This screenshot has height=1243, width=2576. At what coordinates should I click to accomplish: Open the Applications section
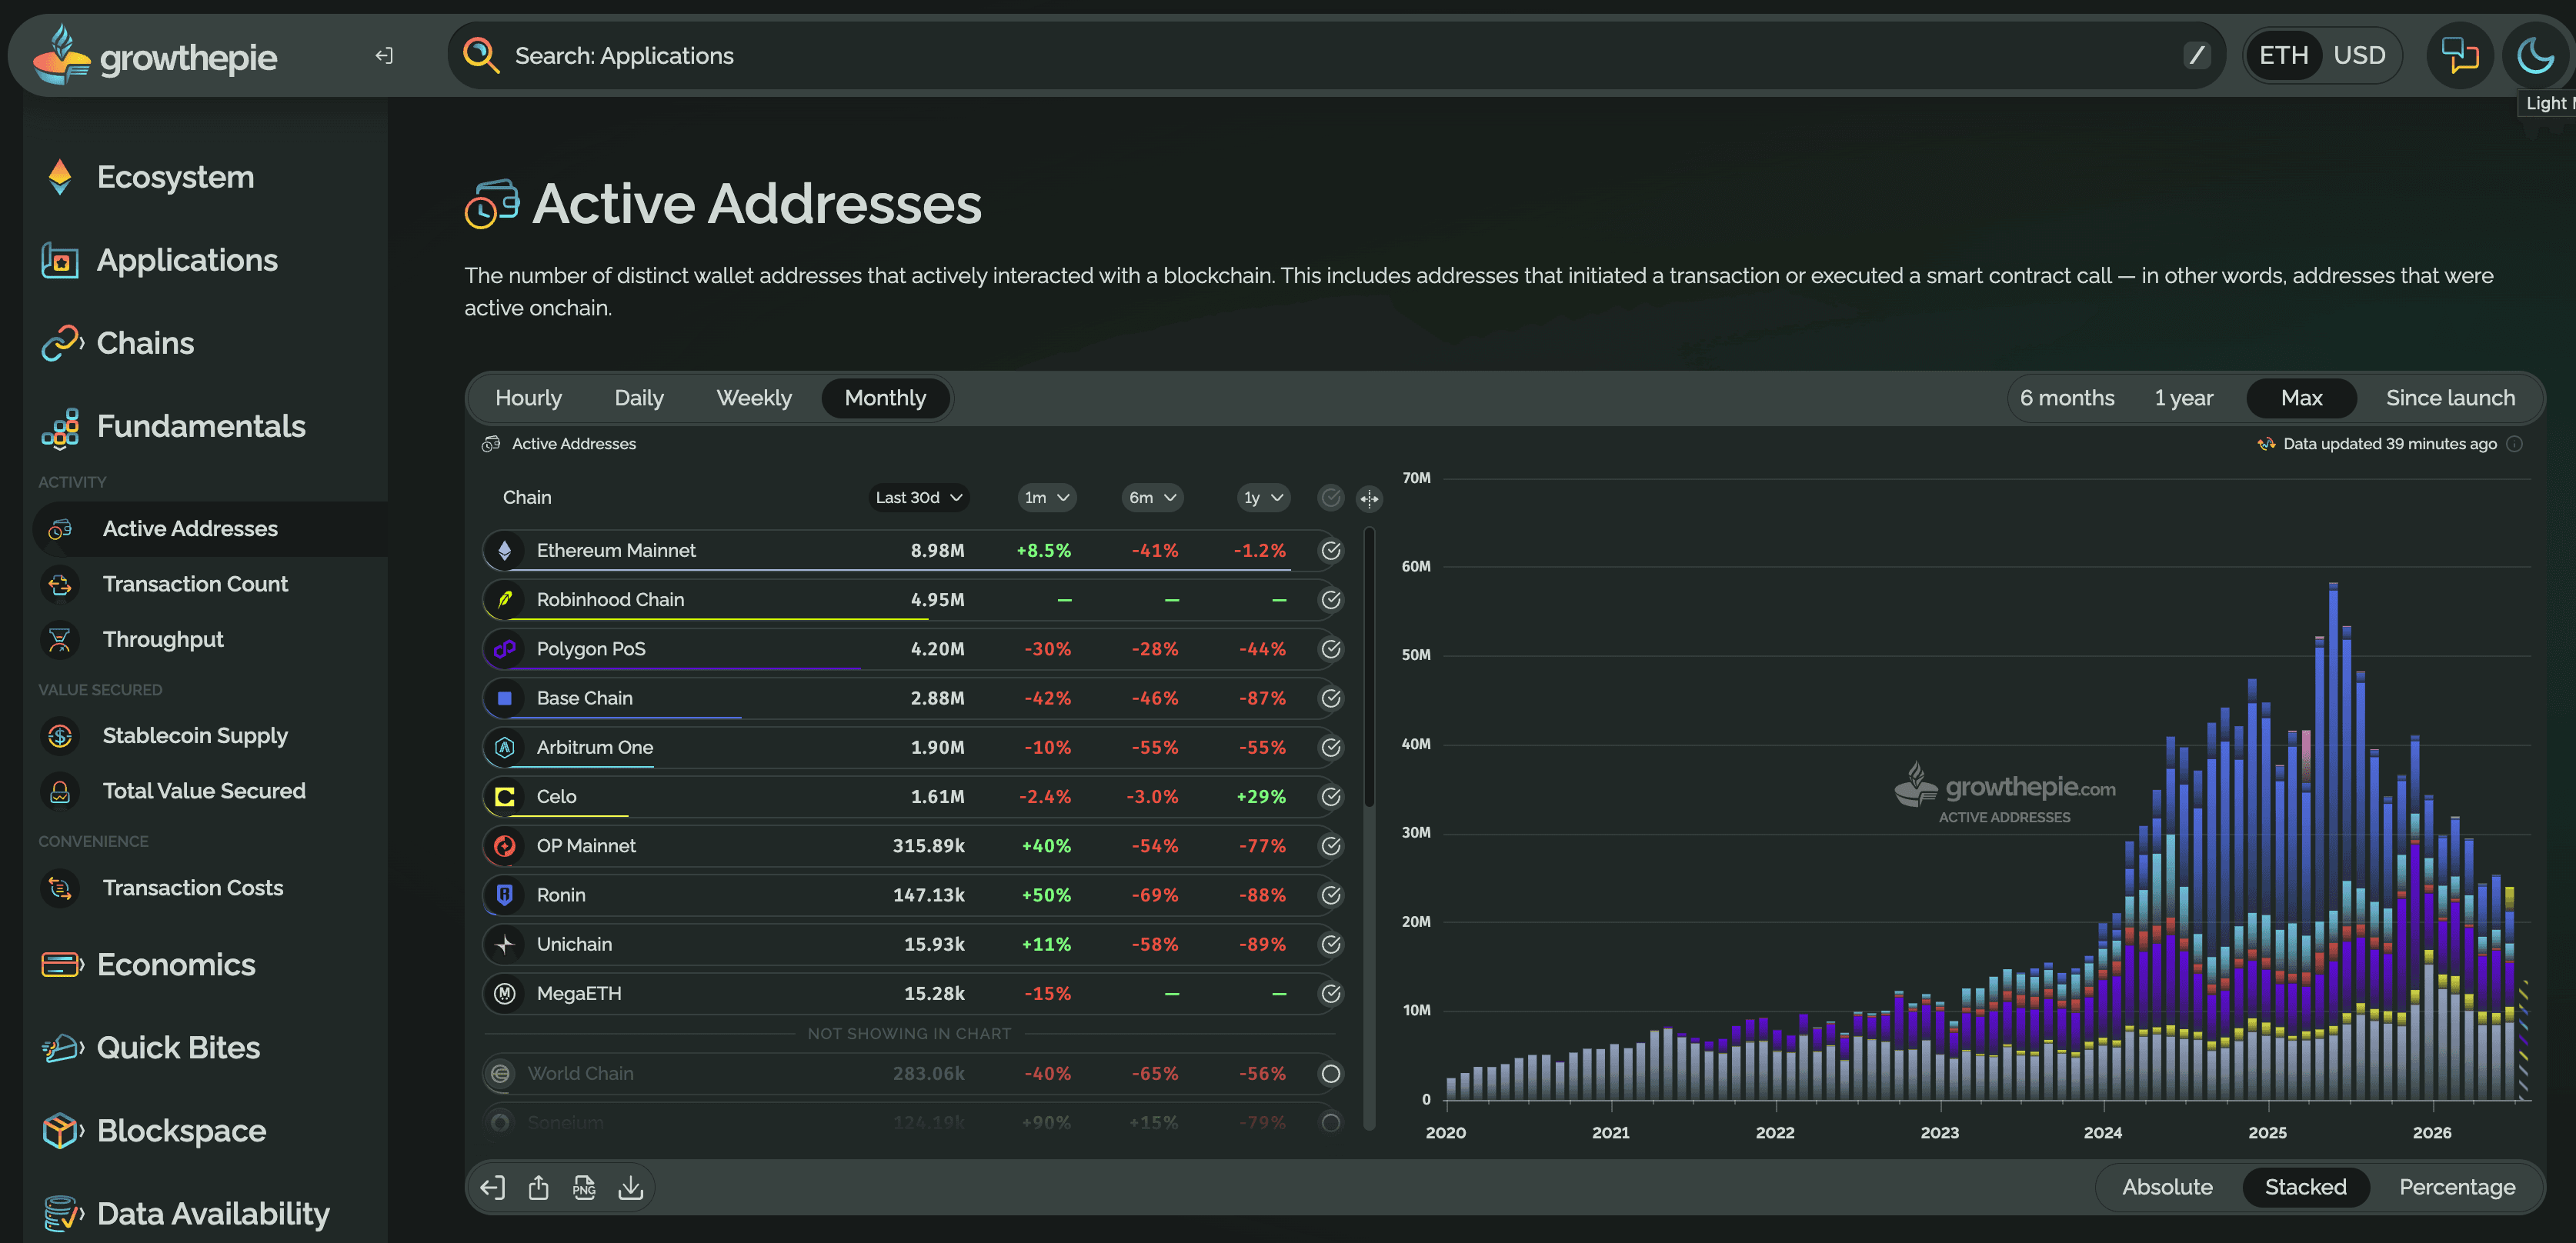(x=187, y=260)
